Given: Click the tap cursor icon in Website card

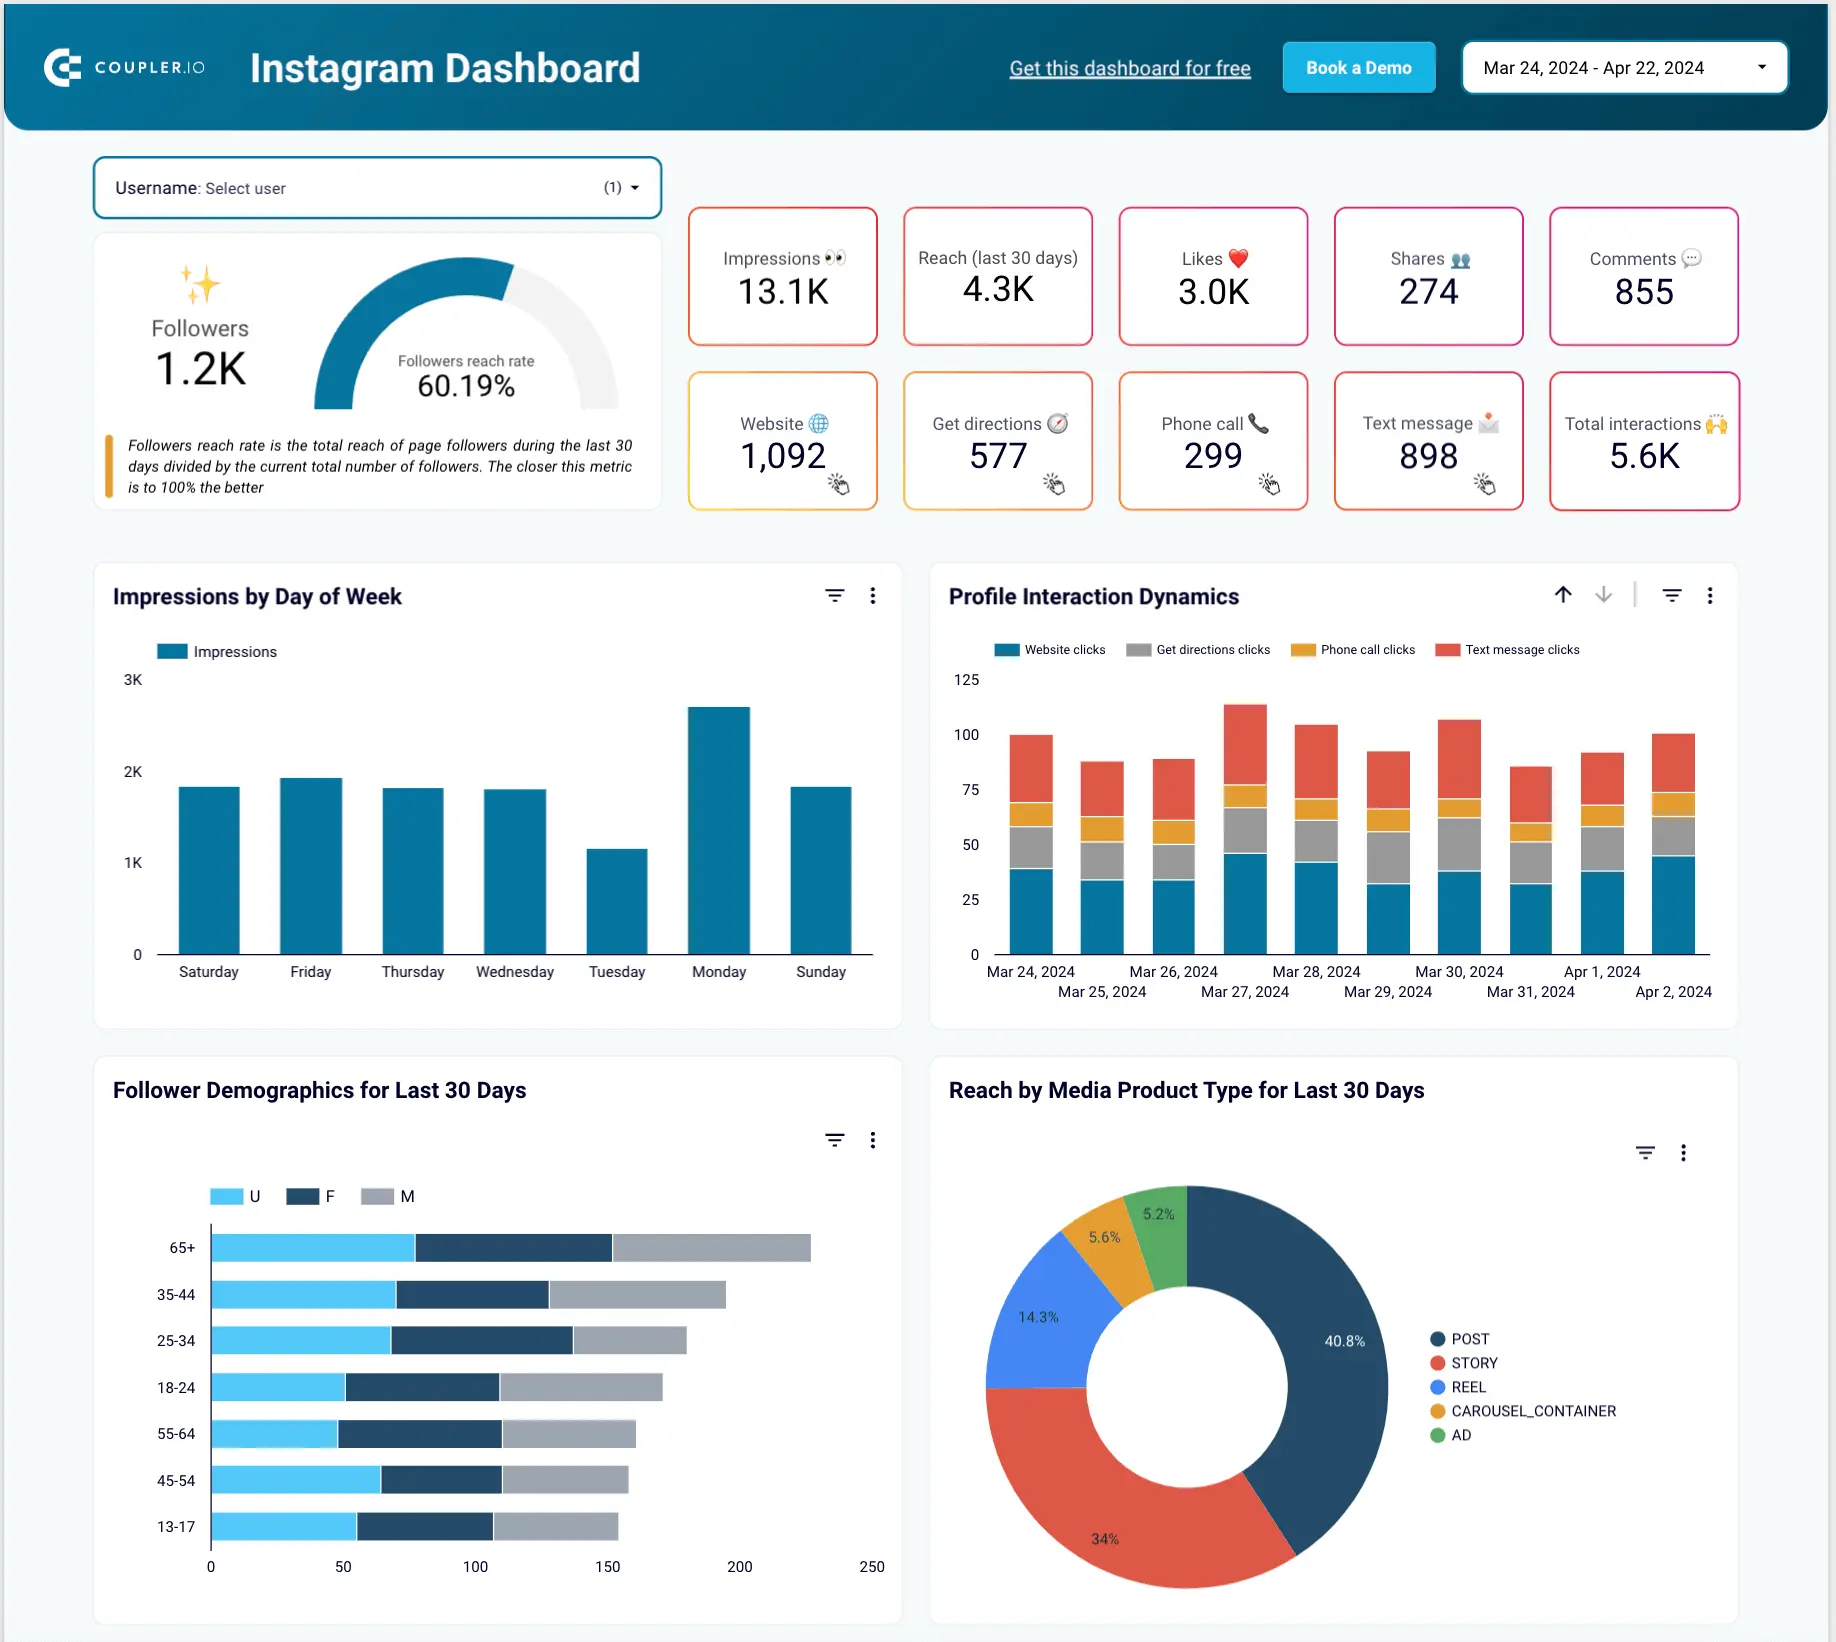Looking at the screenshot, I should (x=838, y=485).
